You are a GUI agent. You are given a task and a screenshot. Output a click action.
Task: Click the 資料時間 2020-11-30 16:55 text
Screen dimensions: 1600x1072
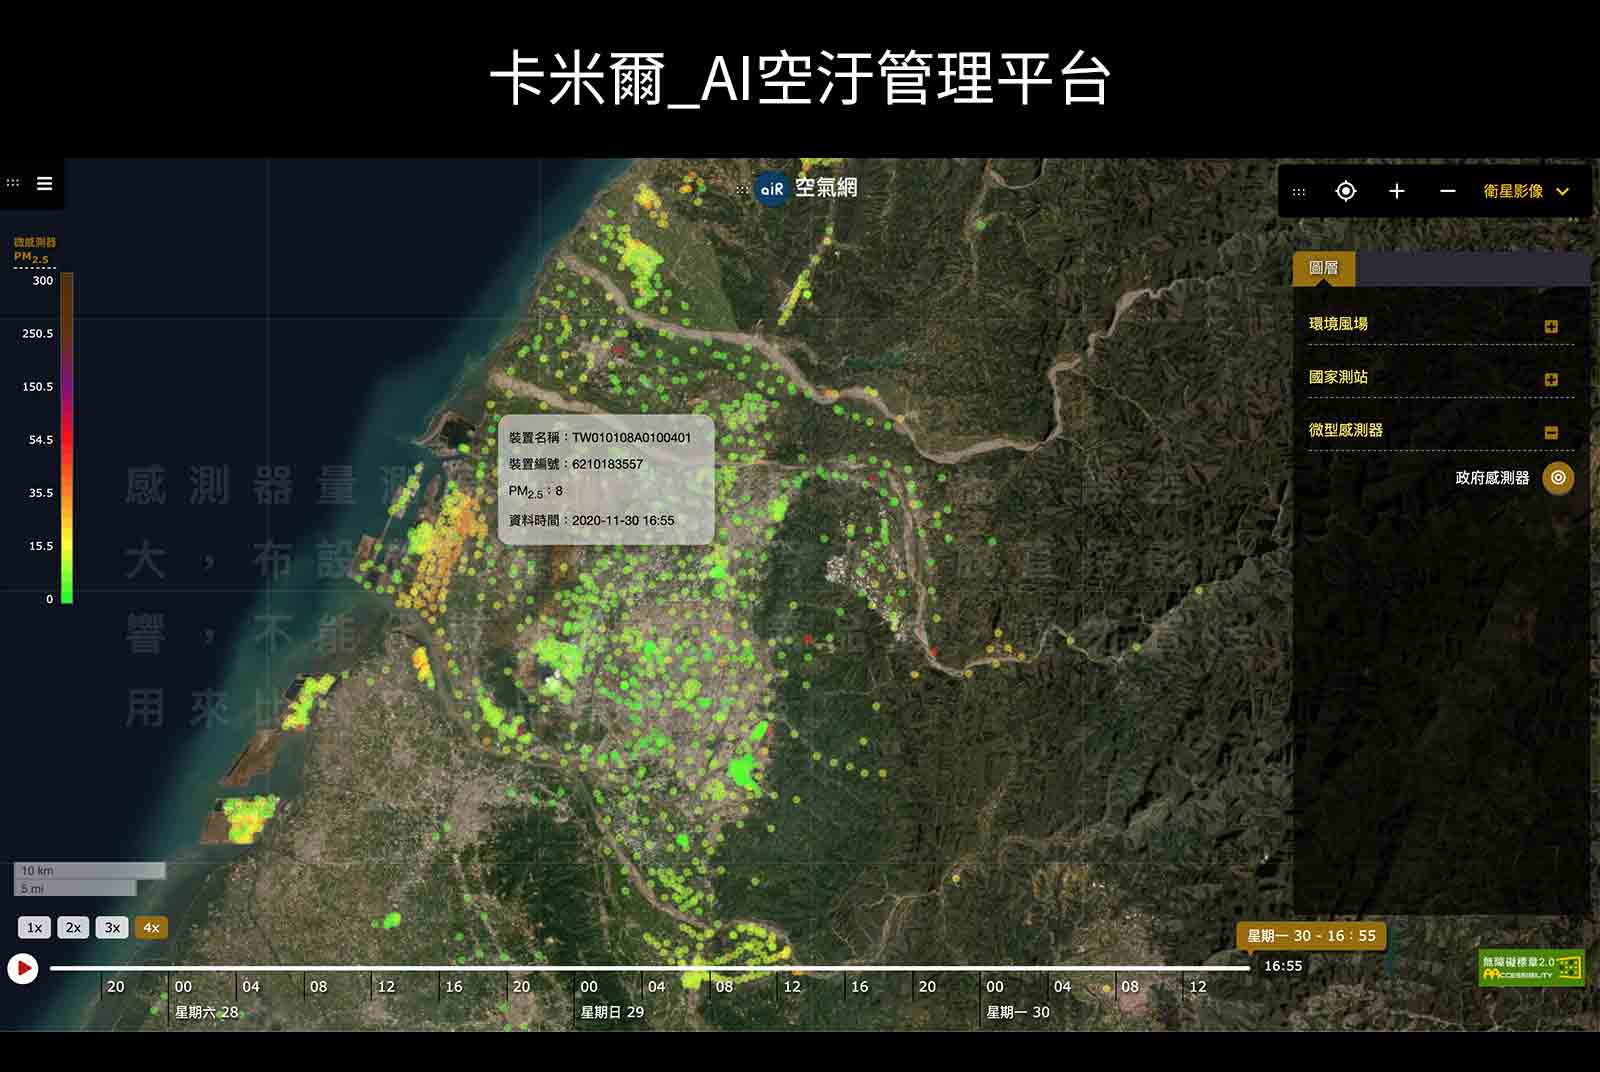pyautogui.click(x=591, y=520)
